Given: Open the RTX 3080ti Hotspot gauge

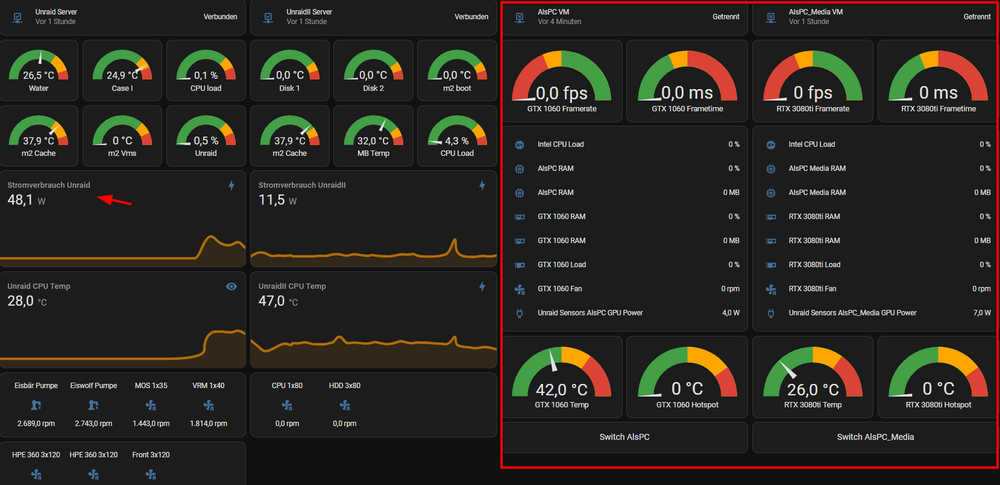Looking at the screenshot, I should pos(938,377).
